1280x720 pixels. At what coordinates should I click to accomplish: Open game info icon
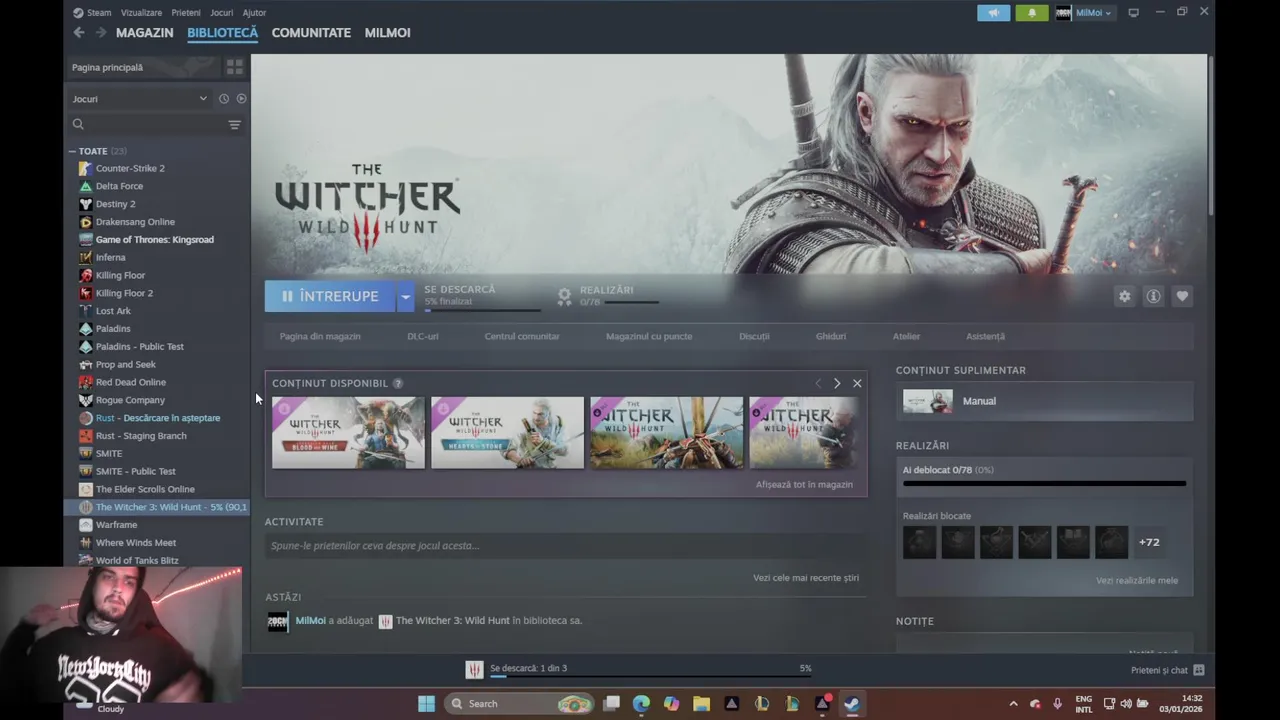(x=1153, y=296)
